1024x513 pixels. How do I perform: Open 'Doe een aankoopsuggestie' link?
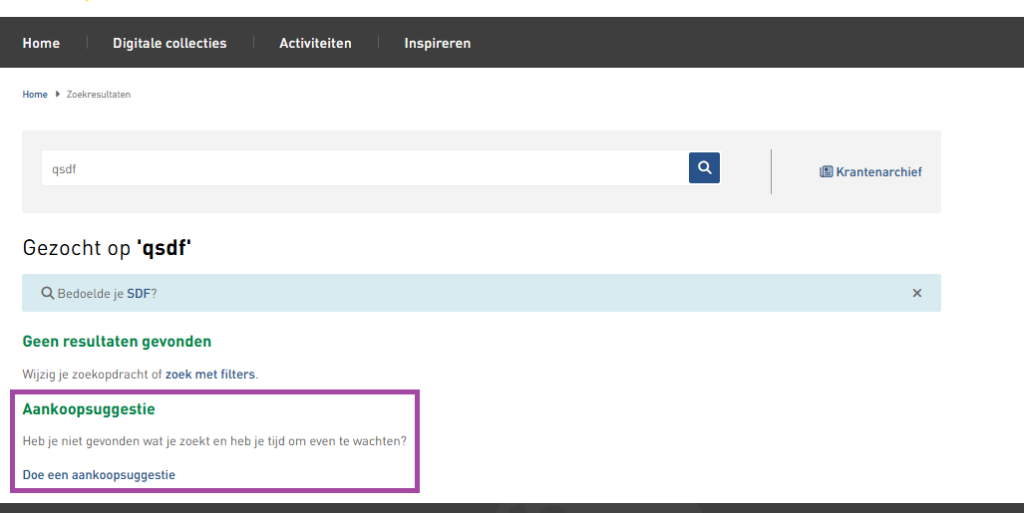tap(99, 475)
